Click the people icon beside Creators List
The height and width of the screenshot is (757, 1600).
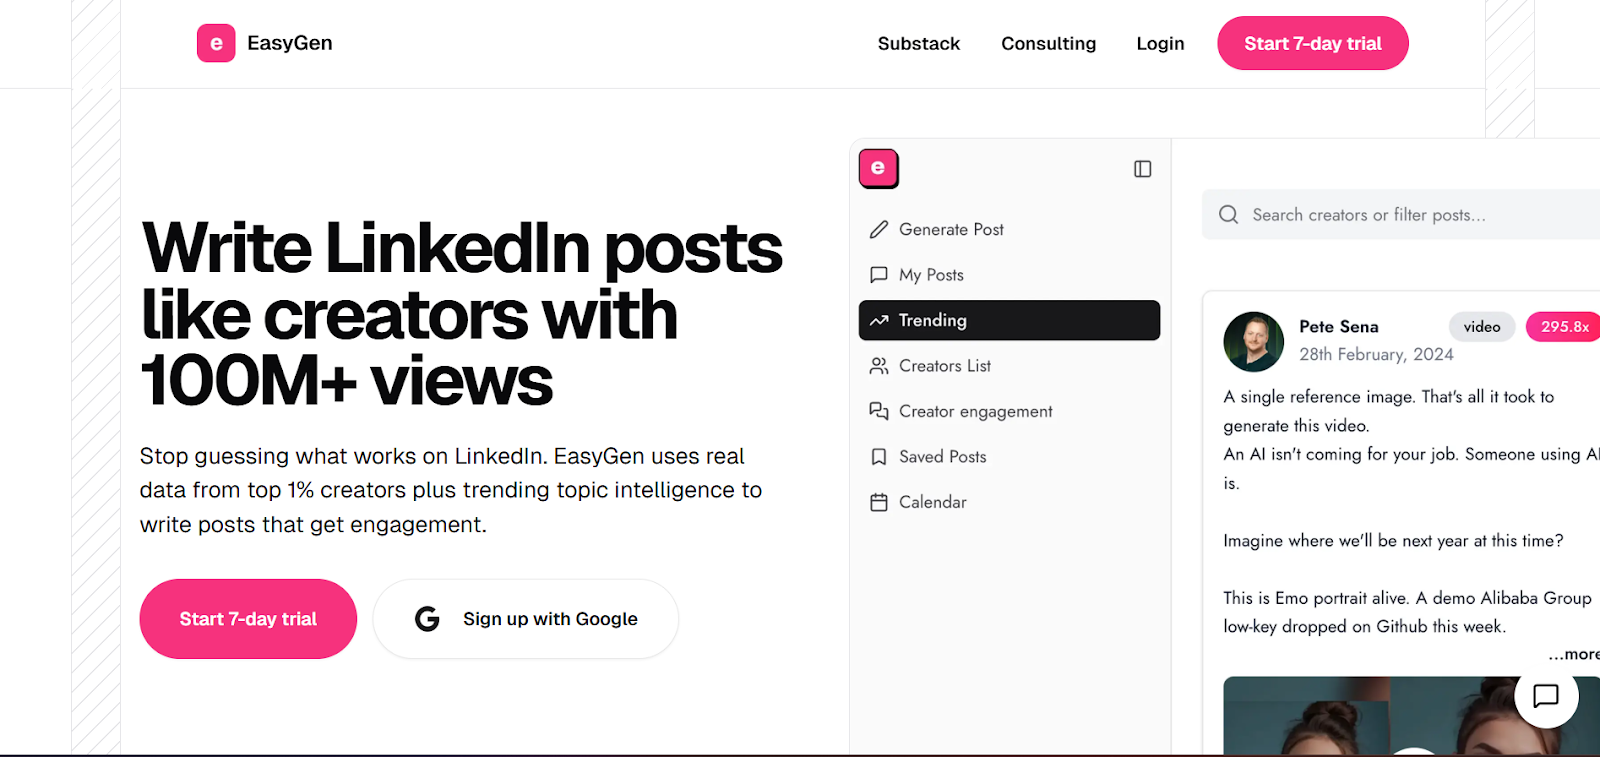[x=879, y=366]
